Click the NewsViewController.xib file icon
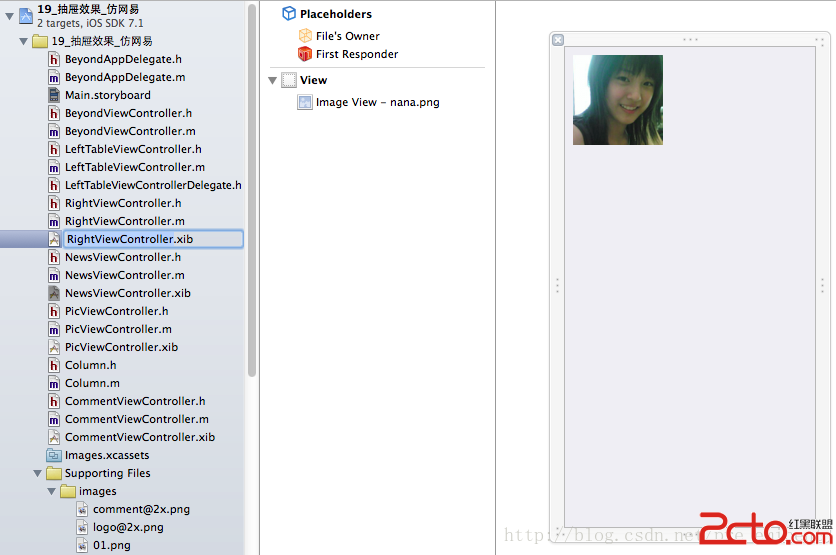Viewport: 836px width, 555px height. click(54, 293)
